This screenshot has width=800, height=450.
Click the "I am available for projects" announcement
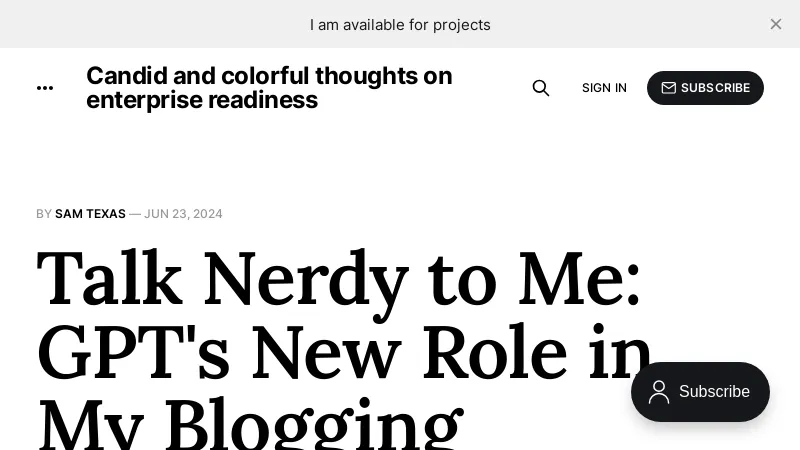(x=400, y=25)
